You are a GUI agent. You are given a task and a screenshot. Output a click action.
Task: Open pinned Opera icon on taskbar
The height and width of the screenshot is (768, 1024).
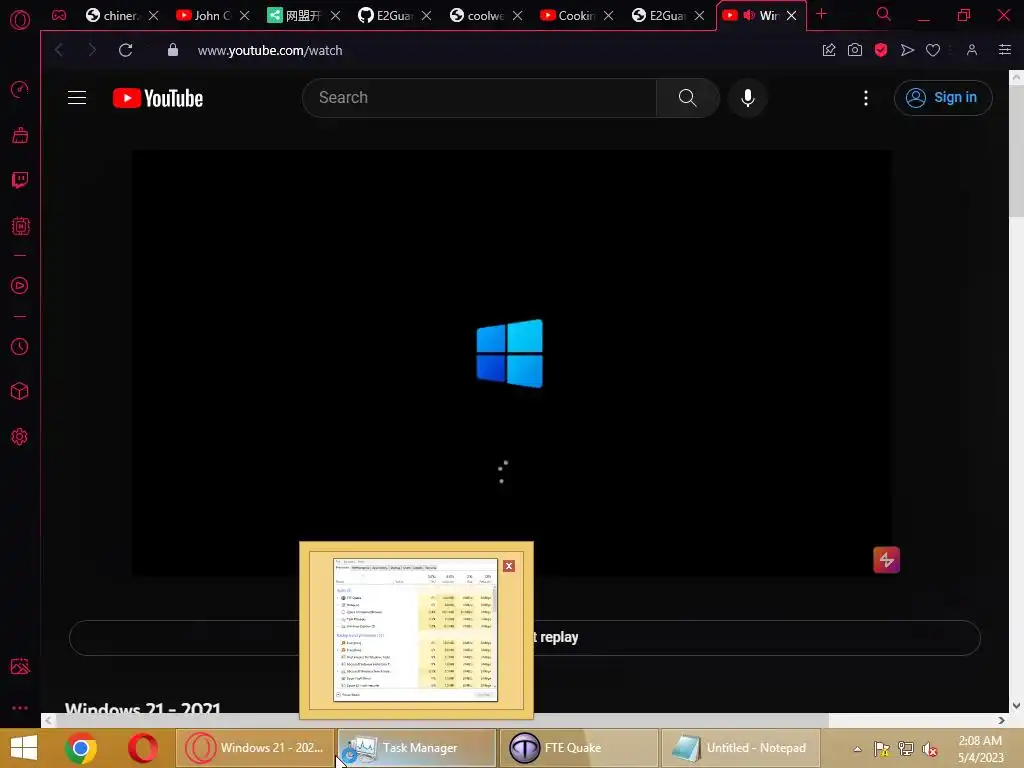pyautogui.click(x=142, y=748)
